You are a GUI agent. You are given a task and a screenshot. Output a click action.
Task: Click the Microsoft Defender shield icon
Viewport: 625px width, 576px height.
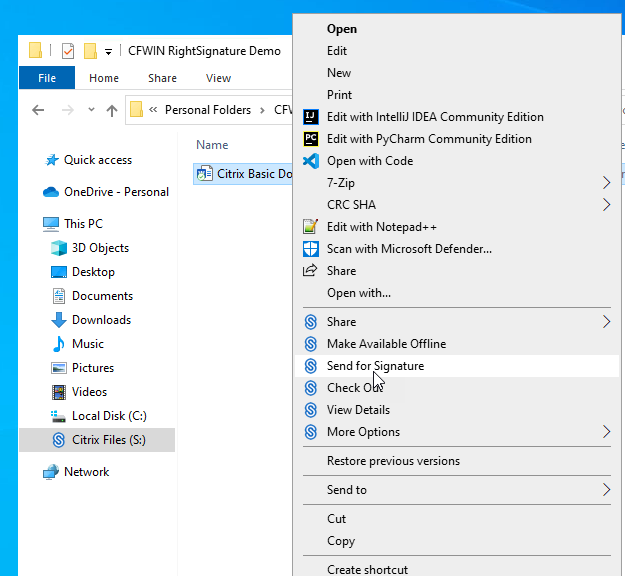pos(310,249)
